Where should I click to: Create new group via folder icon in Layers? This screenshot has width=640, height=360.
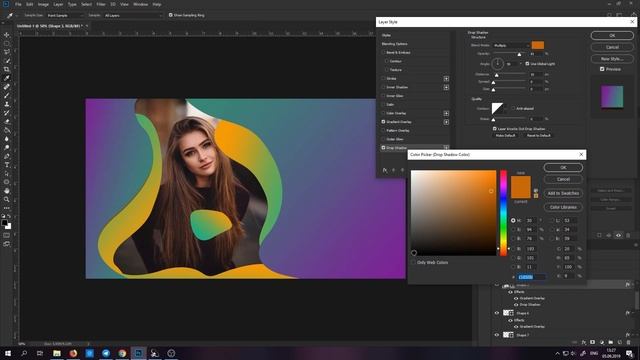tap(611, 342)
